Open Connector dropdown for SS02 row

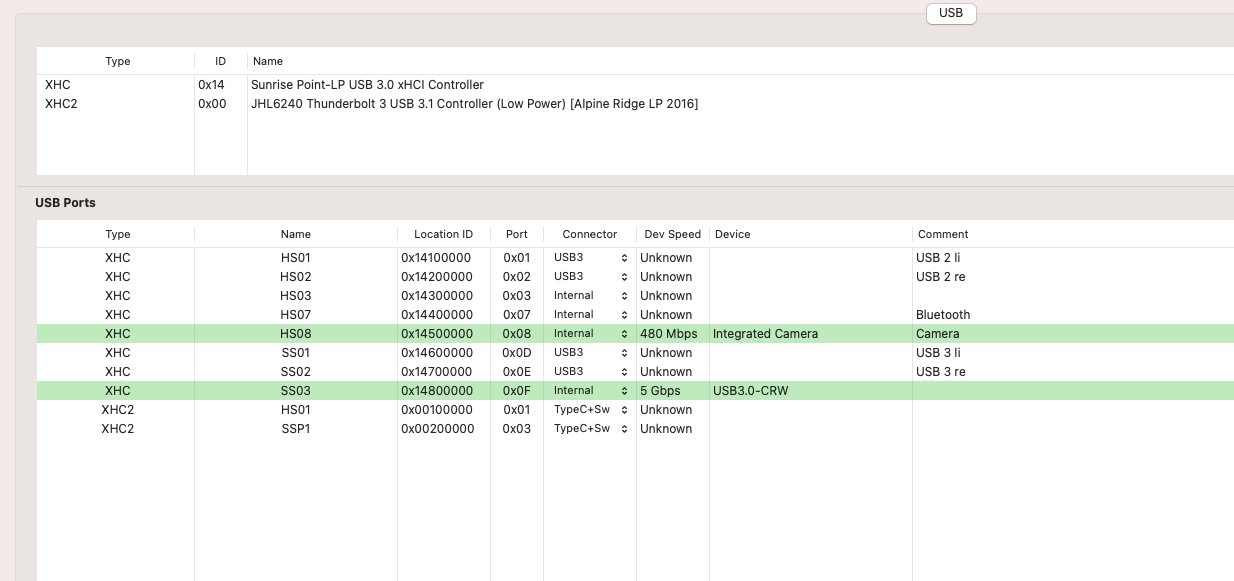[590, 372]
